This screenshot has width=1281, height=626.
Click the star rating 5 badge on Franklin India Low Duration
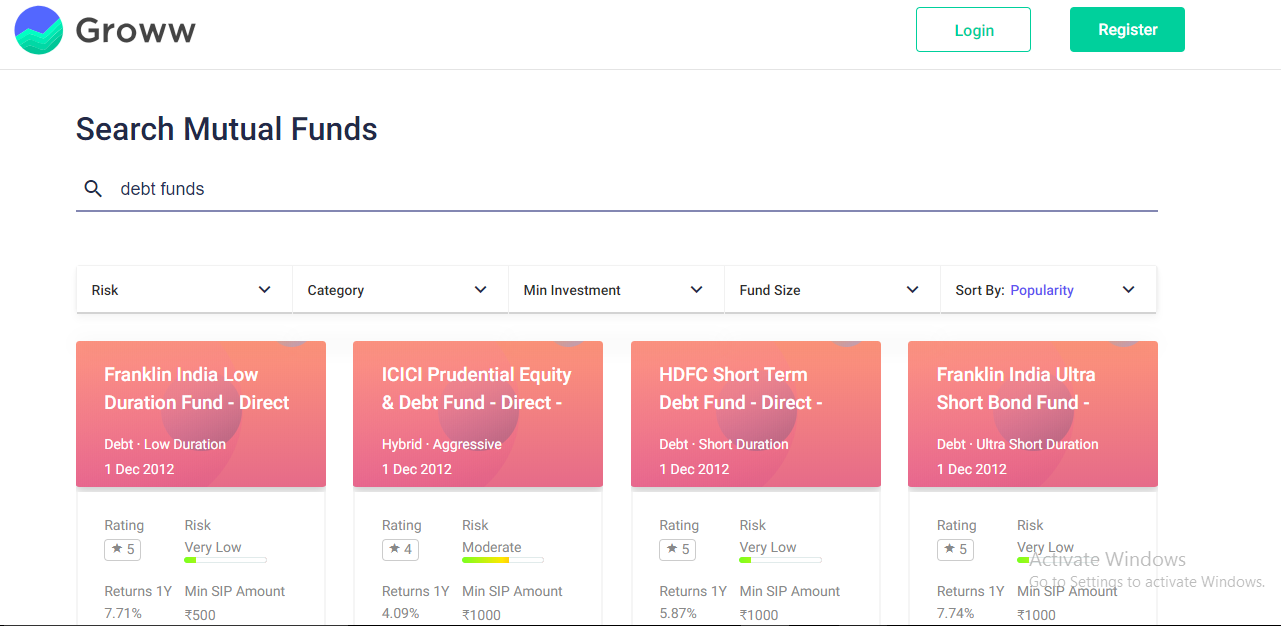120,549
